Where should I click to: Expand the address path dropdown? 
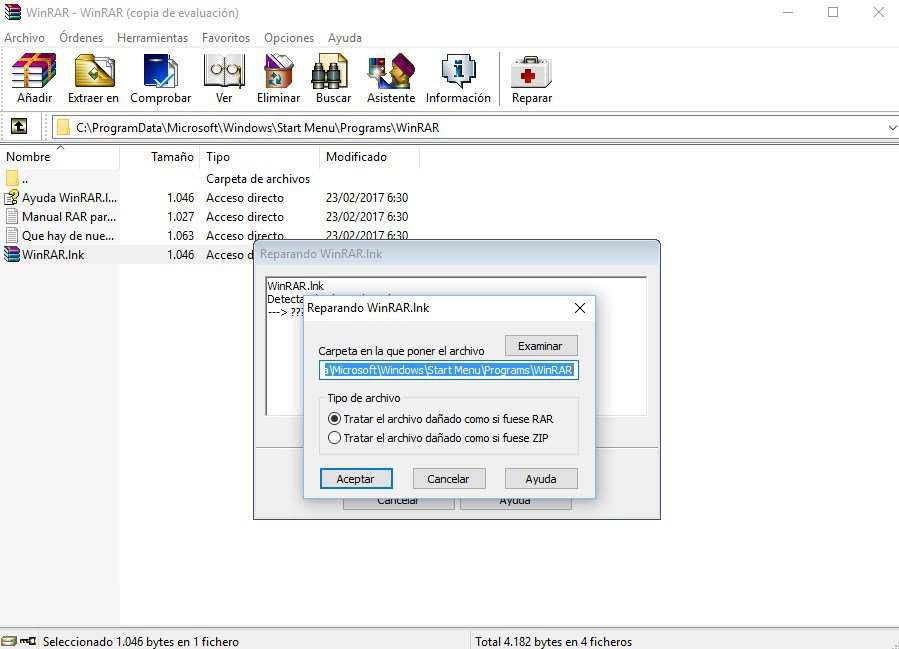click(x=891, y=128)
